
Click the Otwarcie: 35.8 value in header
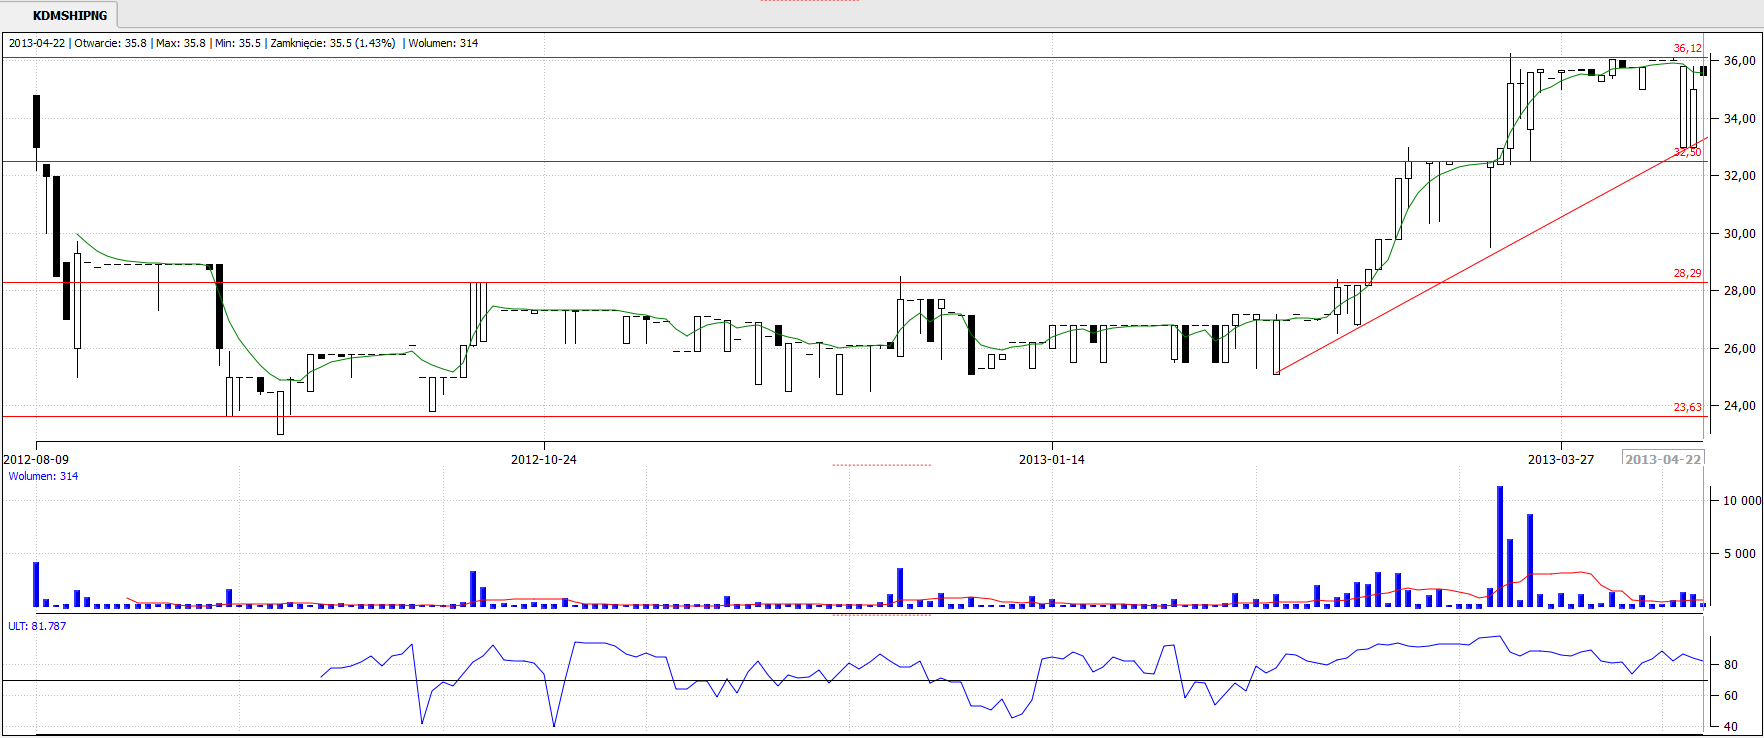[x=110, y=43]
